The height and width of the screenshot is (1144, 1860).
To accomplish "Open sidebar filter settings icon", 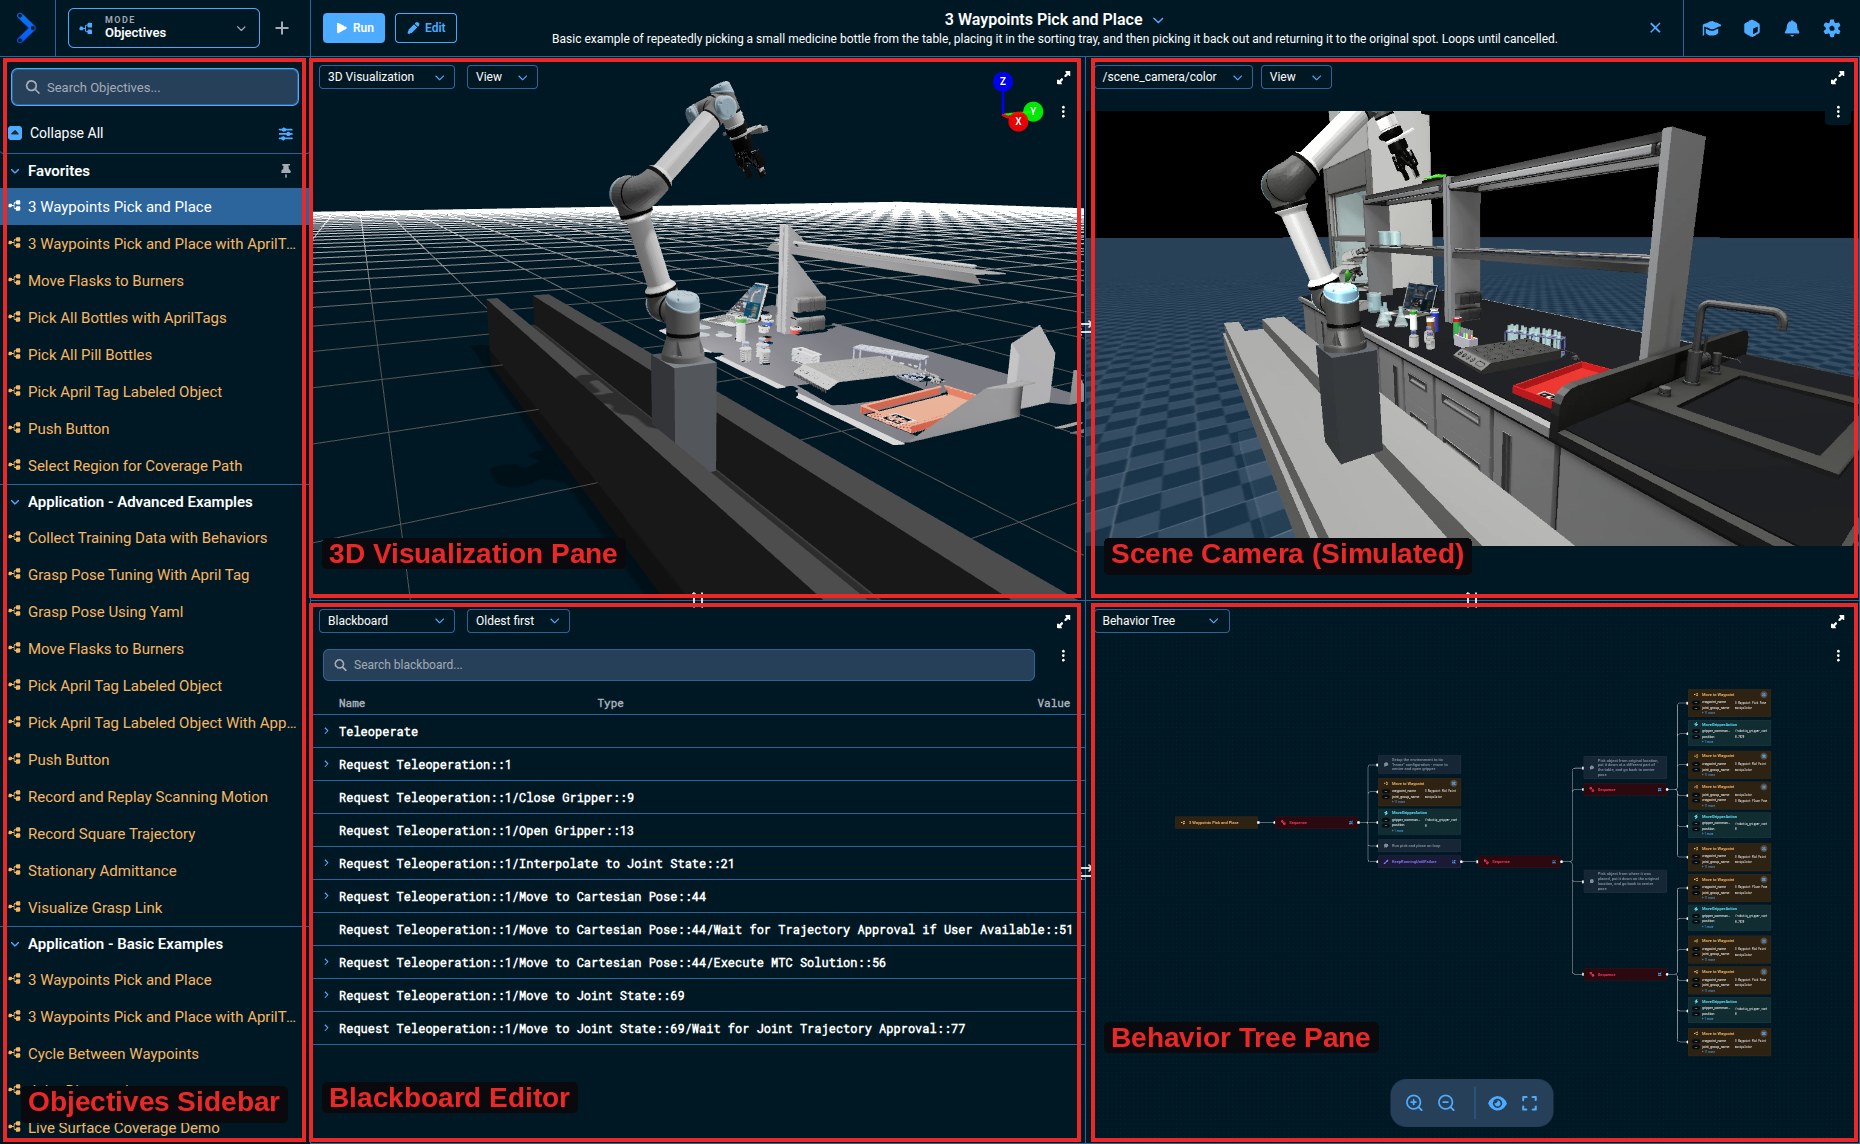I will click(x=286, y=134).
